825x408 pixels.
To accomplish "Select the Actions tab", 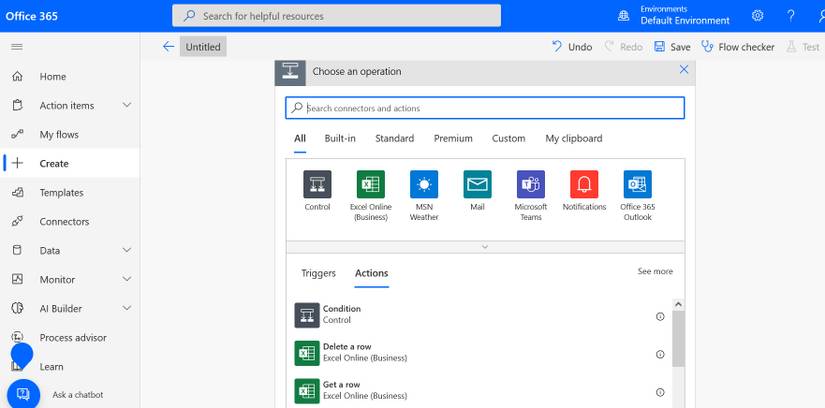I will click(x=371, y=273).
